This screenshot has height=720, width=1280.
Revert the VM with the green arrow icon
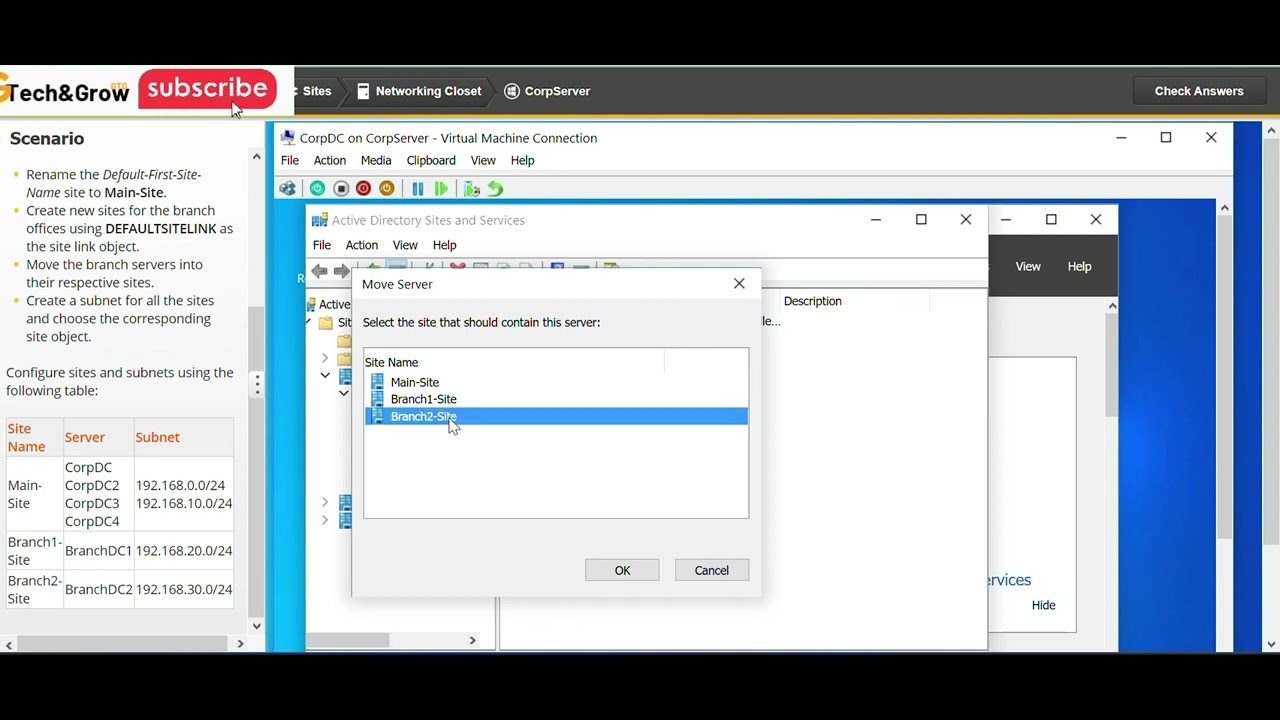(495, 189)
